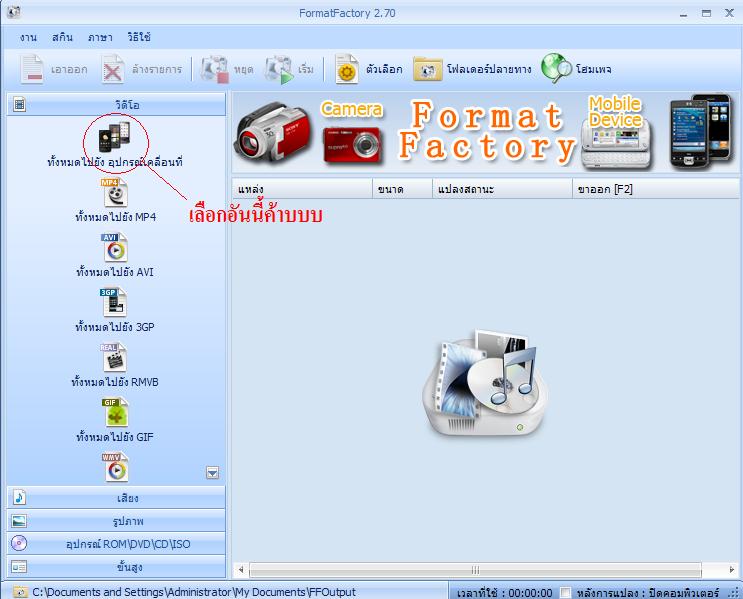The width and height of the screenshot is (743, 599).
Task: Click the FFOutput path in status bar
Action: tap(194, 592)
